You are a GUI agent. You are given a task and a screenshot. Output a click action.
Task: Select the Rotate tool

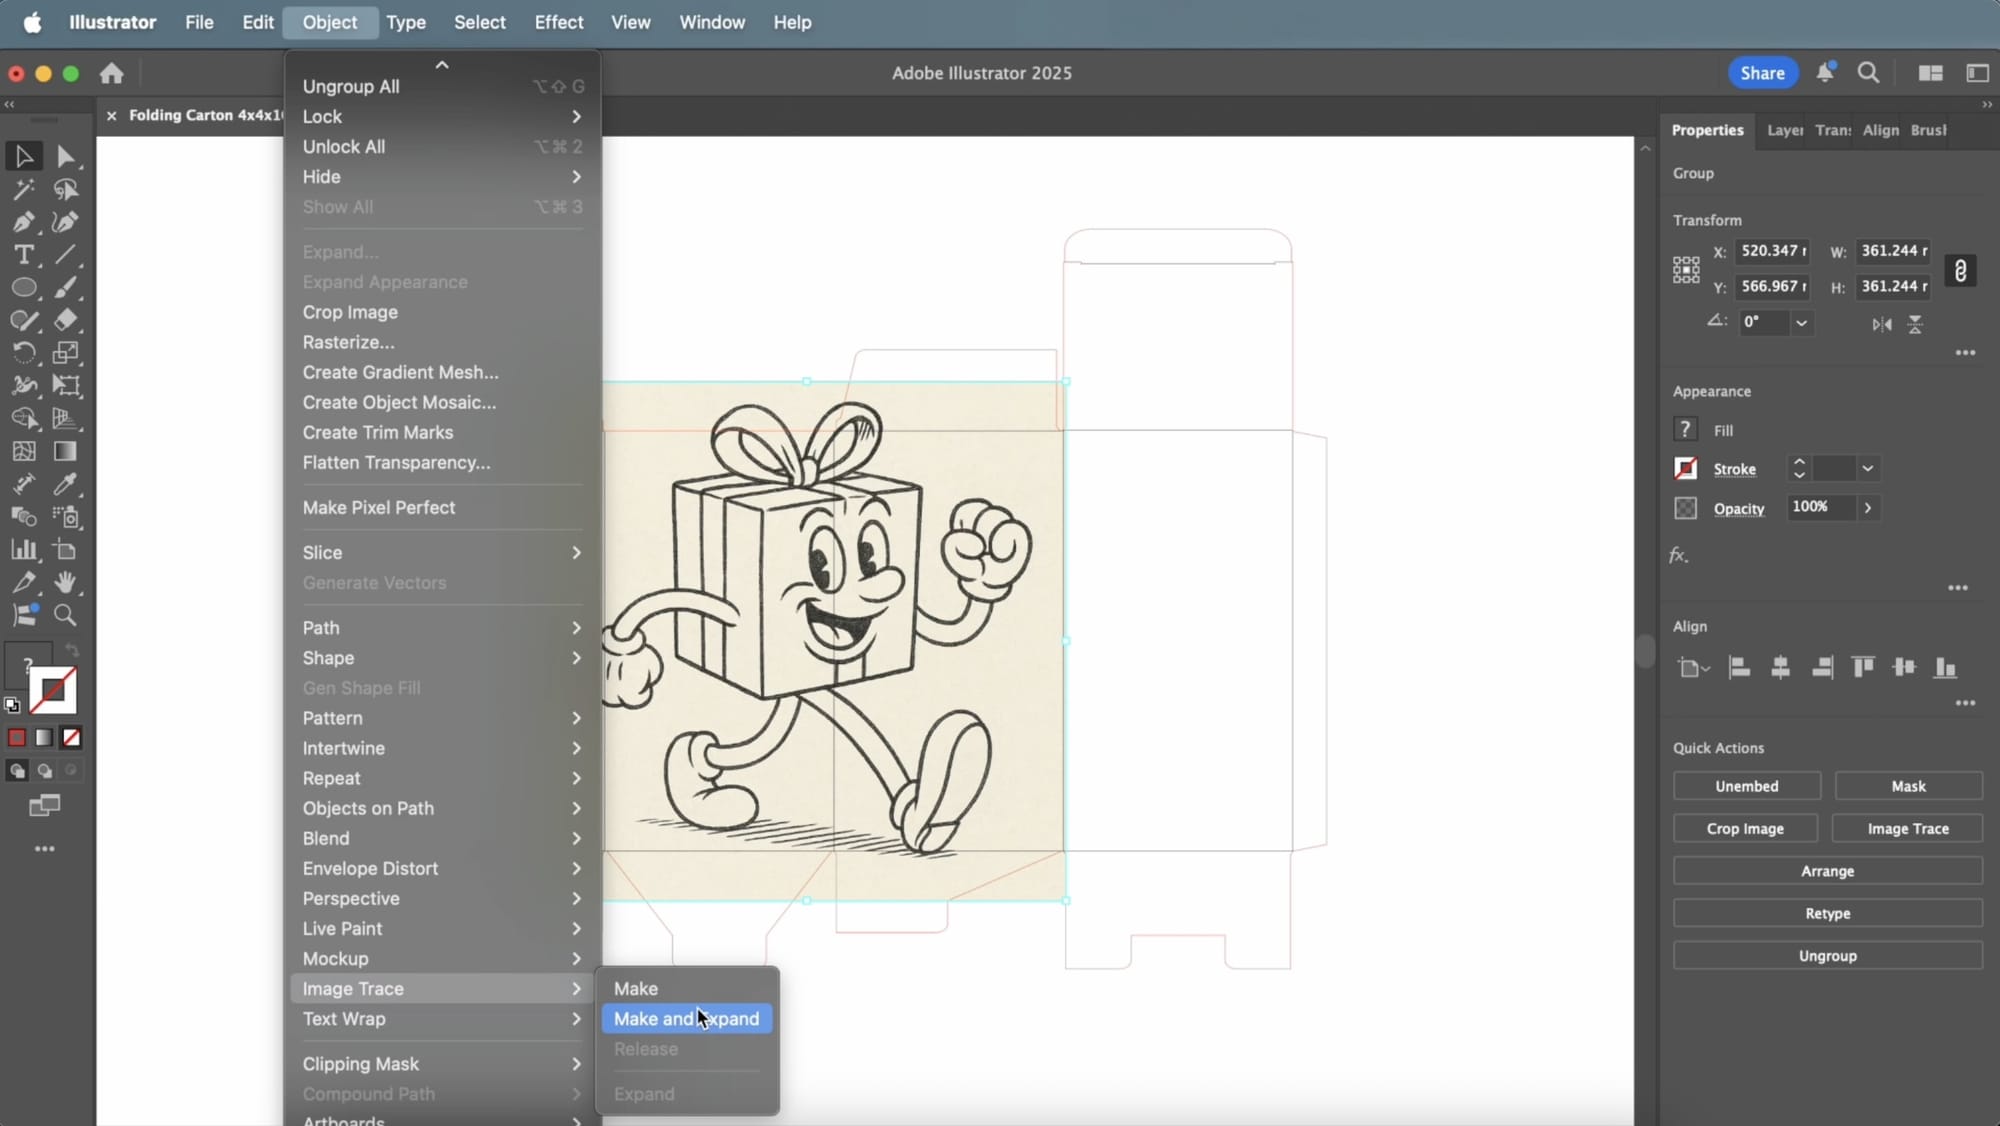[x=24, y=353]
